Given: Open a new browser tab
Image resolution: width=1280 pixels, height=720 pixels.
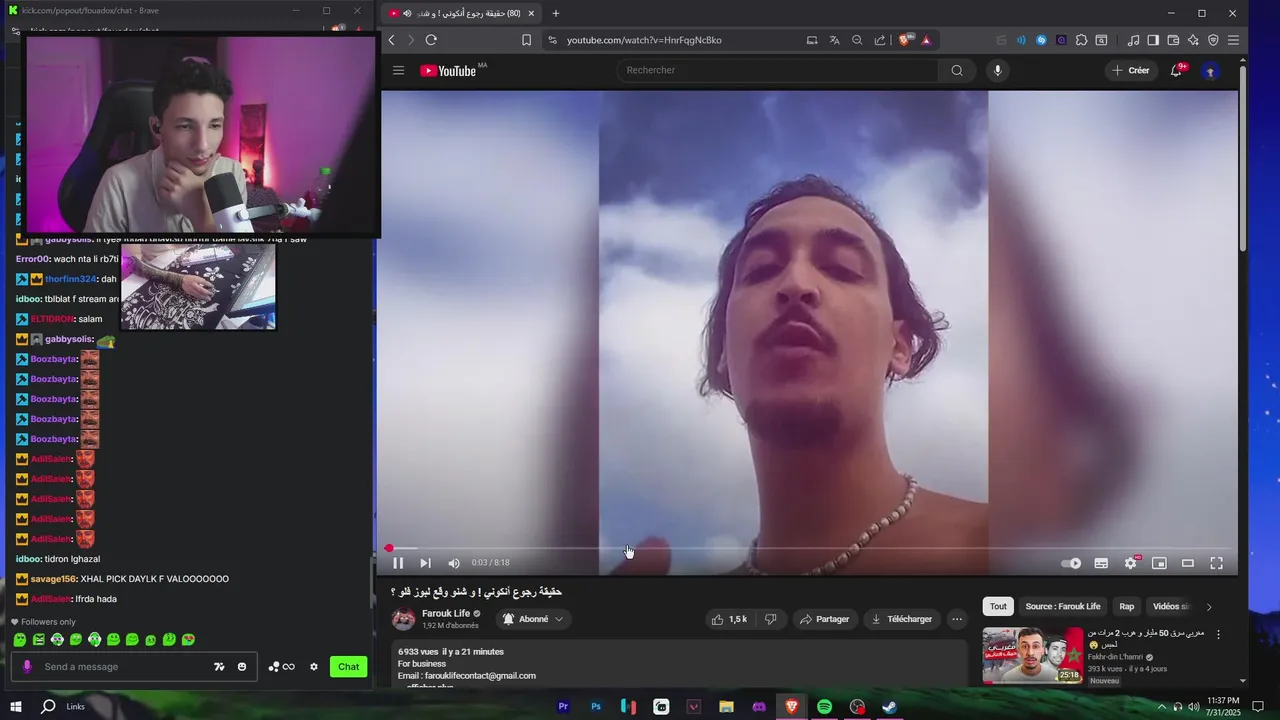Looking at the screenshot, I should [x=556, y=13].
